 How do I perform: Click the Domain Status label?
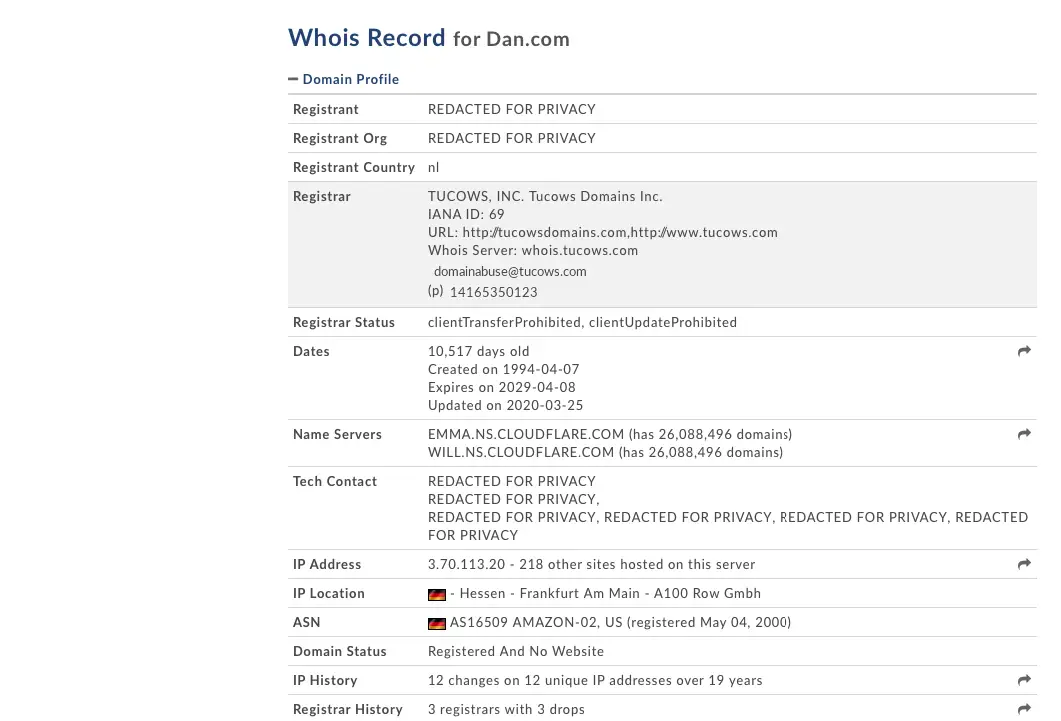click(x=340, y=651)
